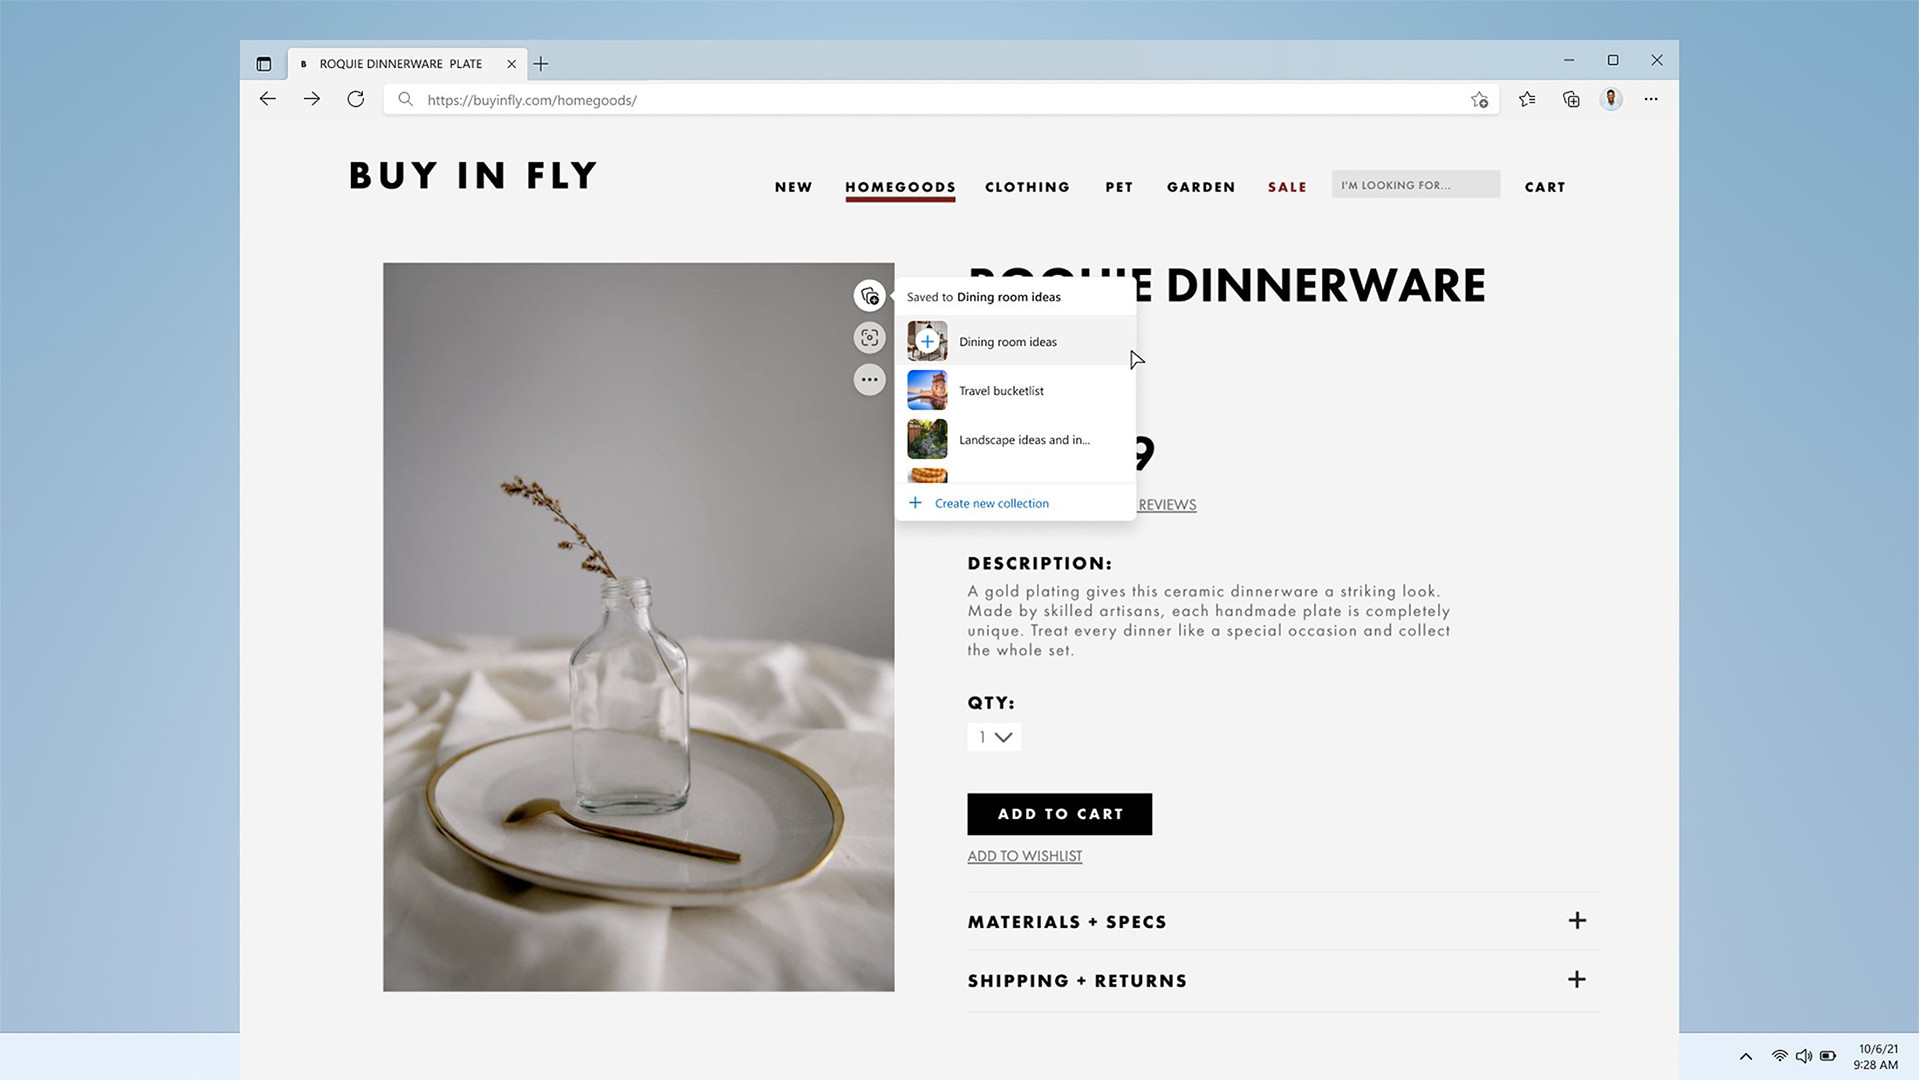Click the SALE menu item
The width and height of the screenshot is (1920, 1080).
(1287, 186)
